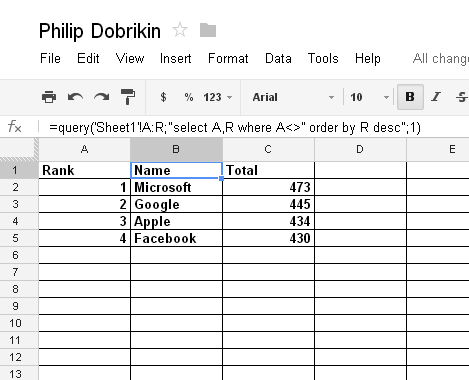Select the Paint format roller icon
469x380 pixels.
tap(128, 97)
